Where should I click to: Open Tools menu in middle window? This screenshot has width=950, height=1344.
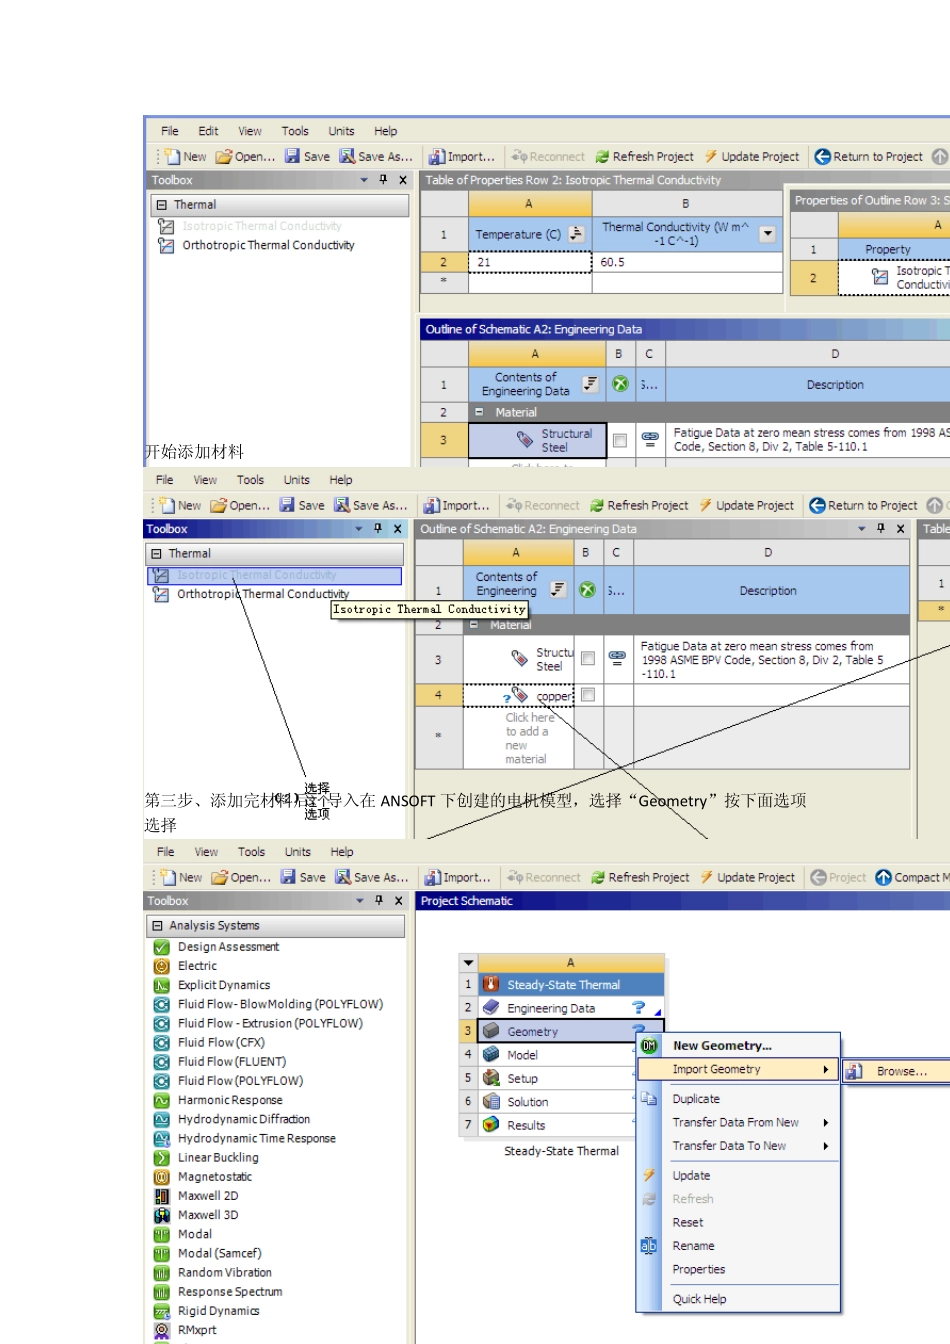(250, 480)
